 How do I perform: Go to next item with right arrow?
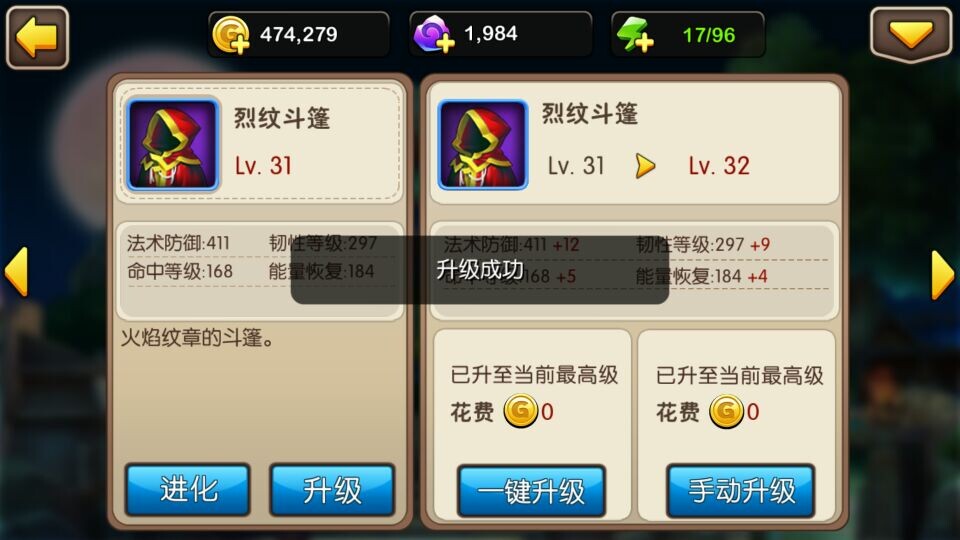click(943, 274)
